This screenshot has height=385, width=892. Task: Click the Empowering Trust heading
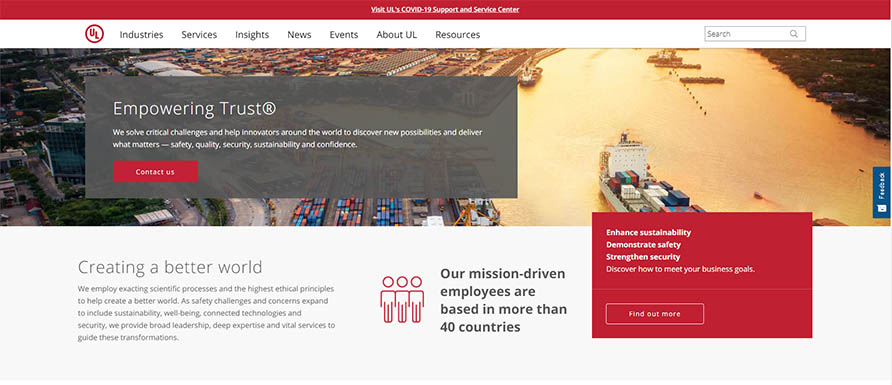(x=194, y=108)
